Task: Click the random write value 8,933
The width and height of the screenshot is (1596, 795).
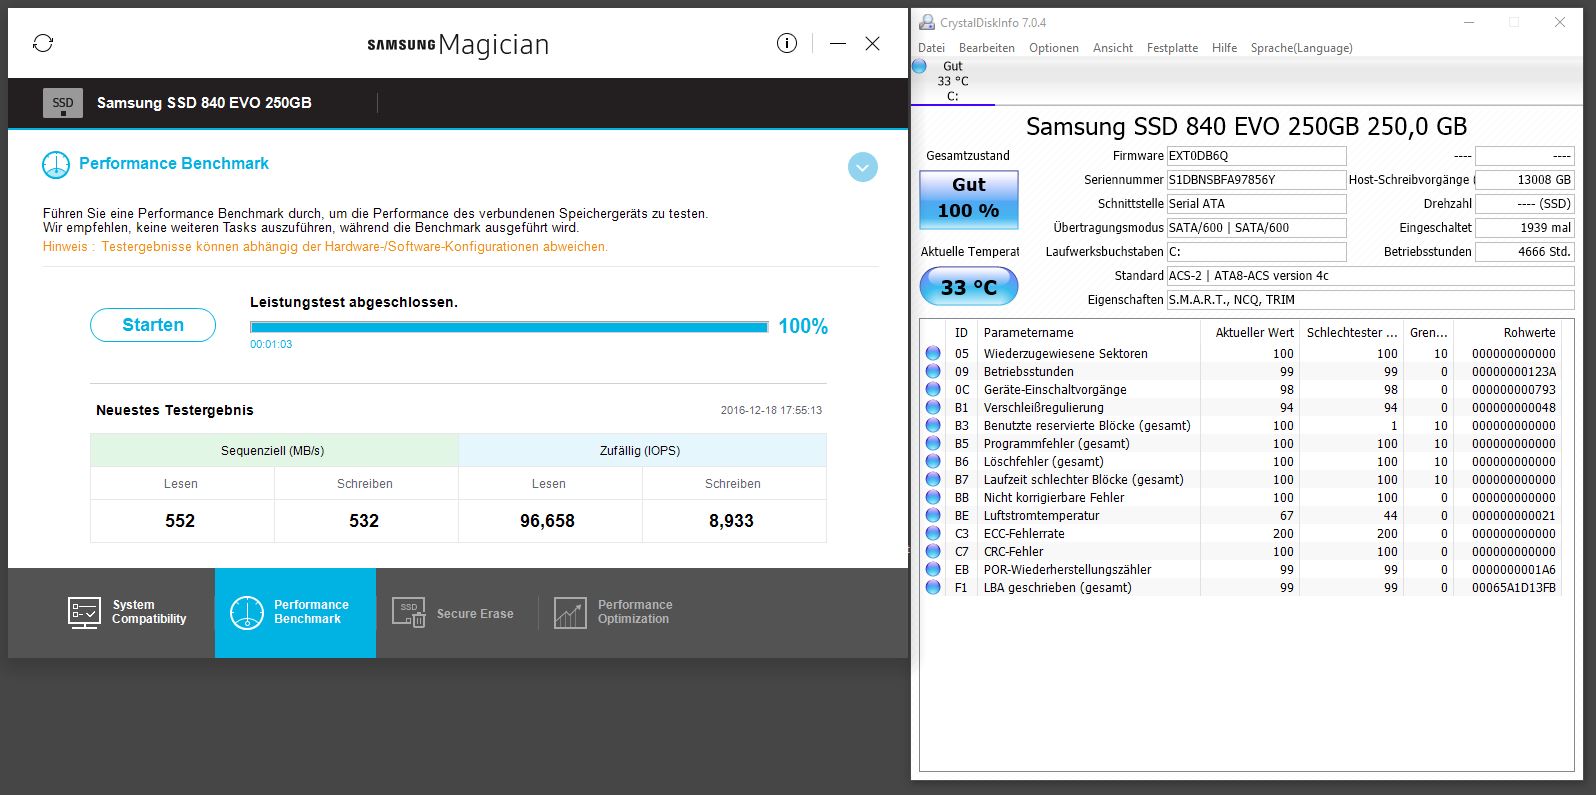Action: [732, 521]
